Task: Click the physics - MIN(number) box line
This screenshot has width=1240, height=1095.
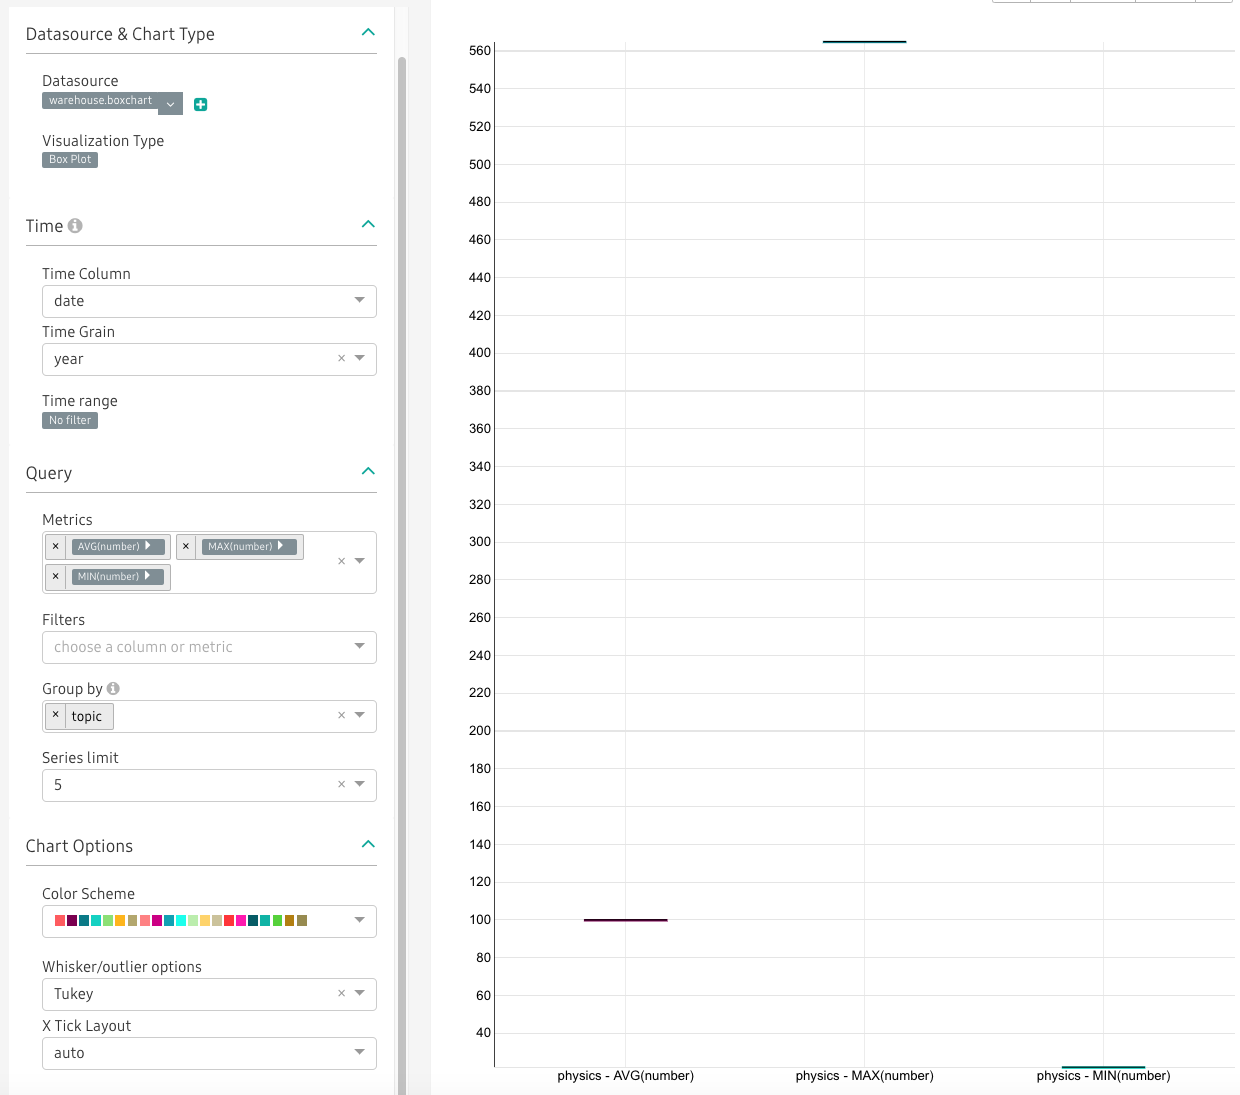Action: point(1104,1067)
